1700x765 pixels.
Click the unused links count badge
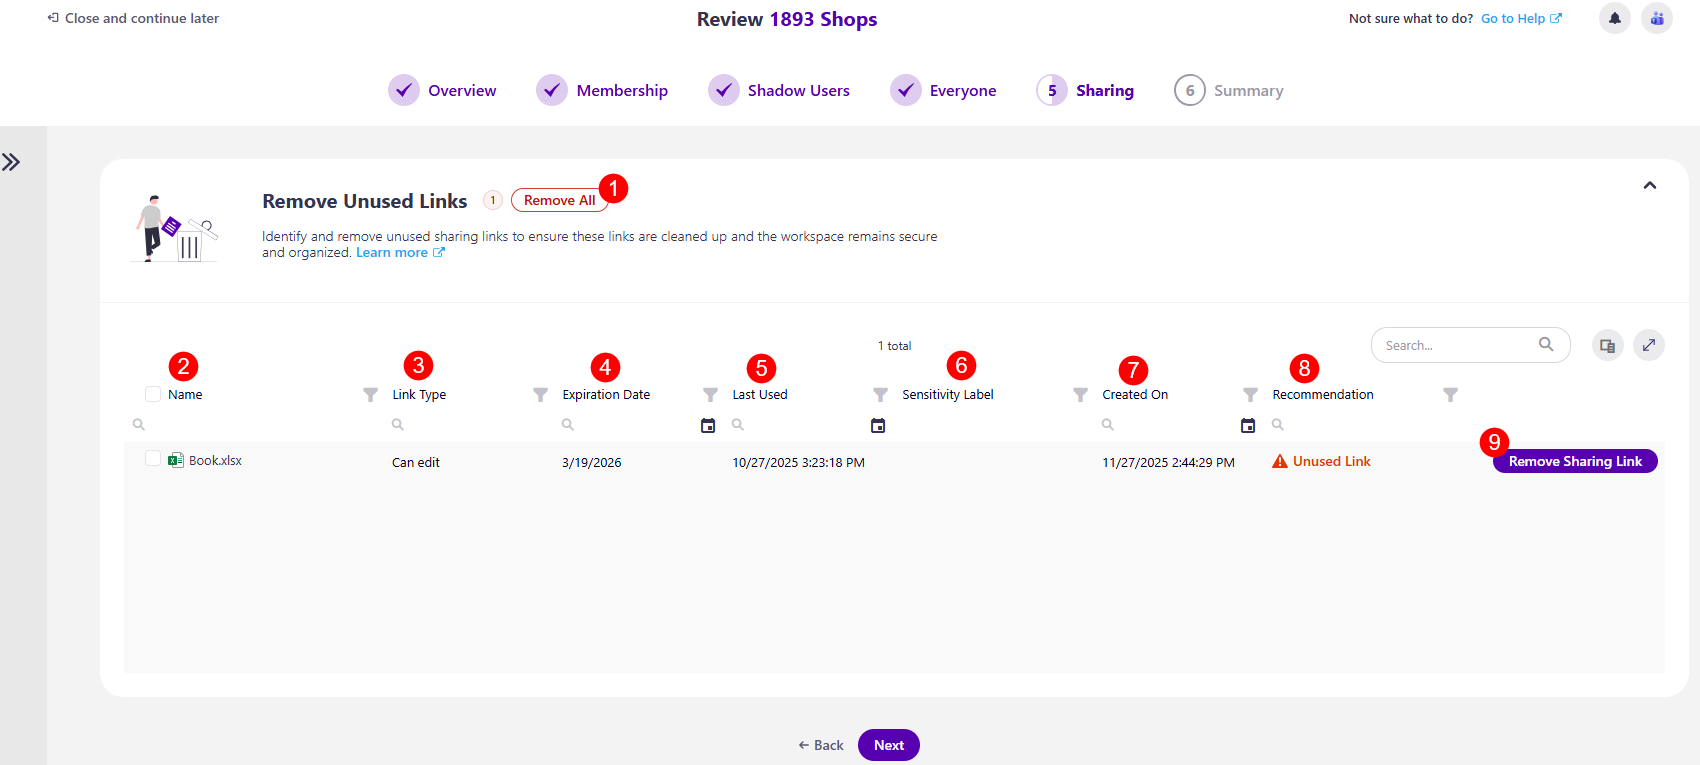tap(492, 200)
